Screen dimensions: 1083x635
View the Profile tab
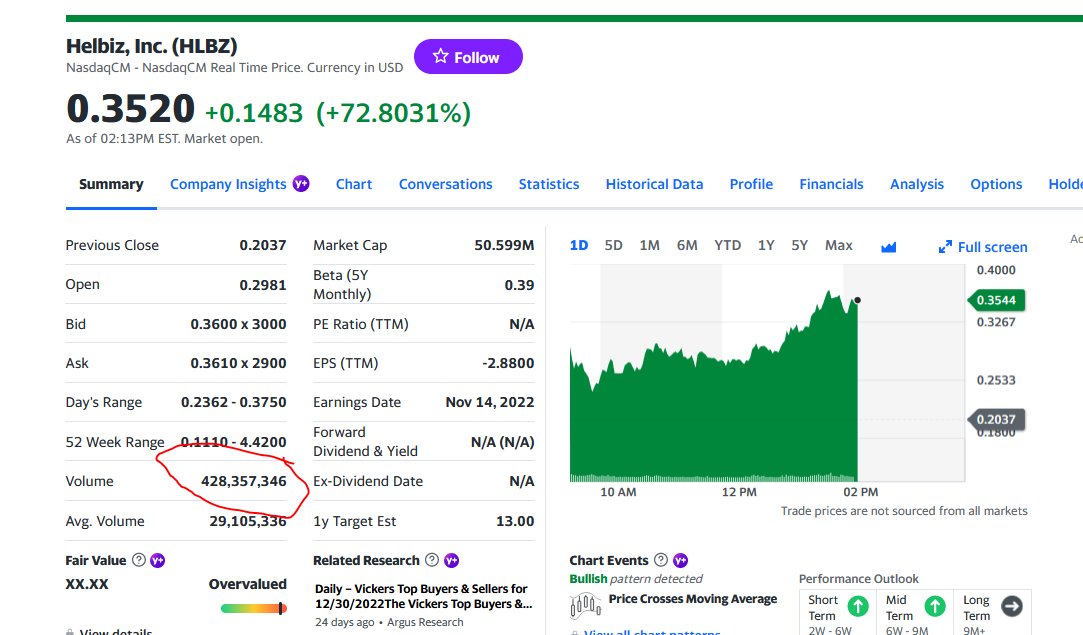coord(751,184)
